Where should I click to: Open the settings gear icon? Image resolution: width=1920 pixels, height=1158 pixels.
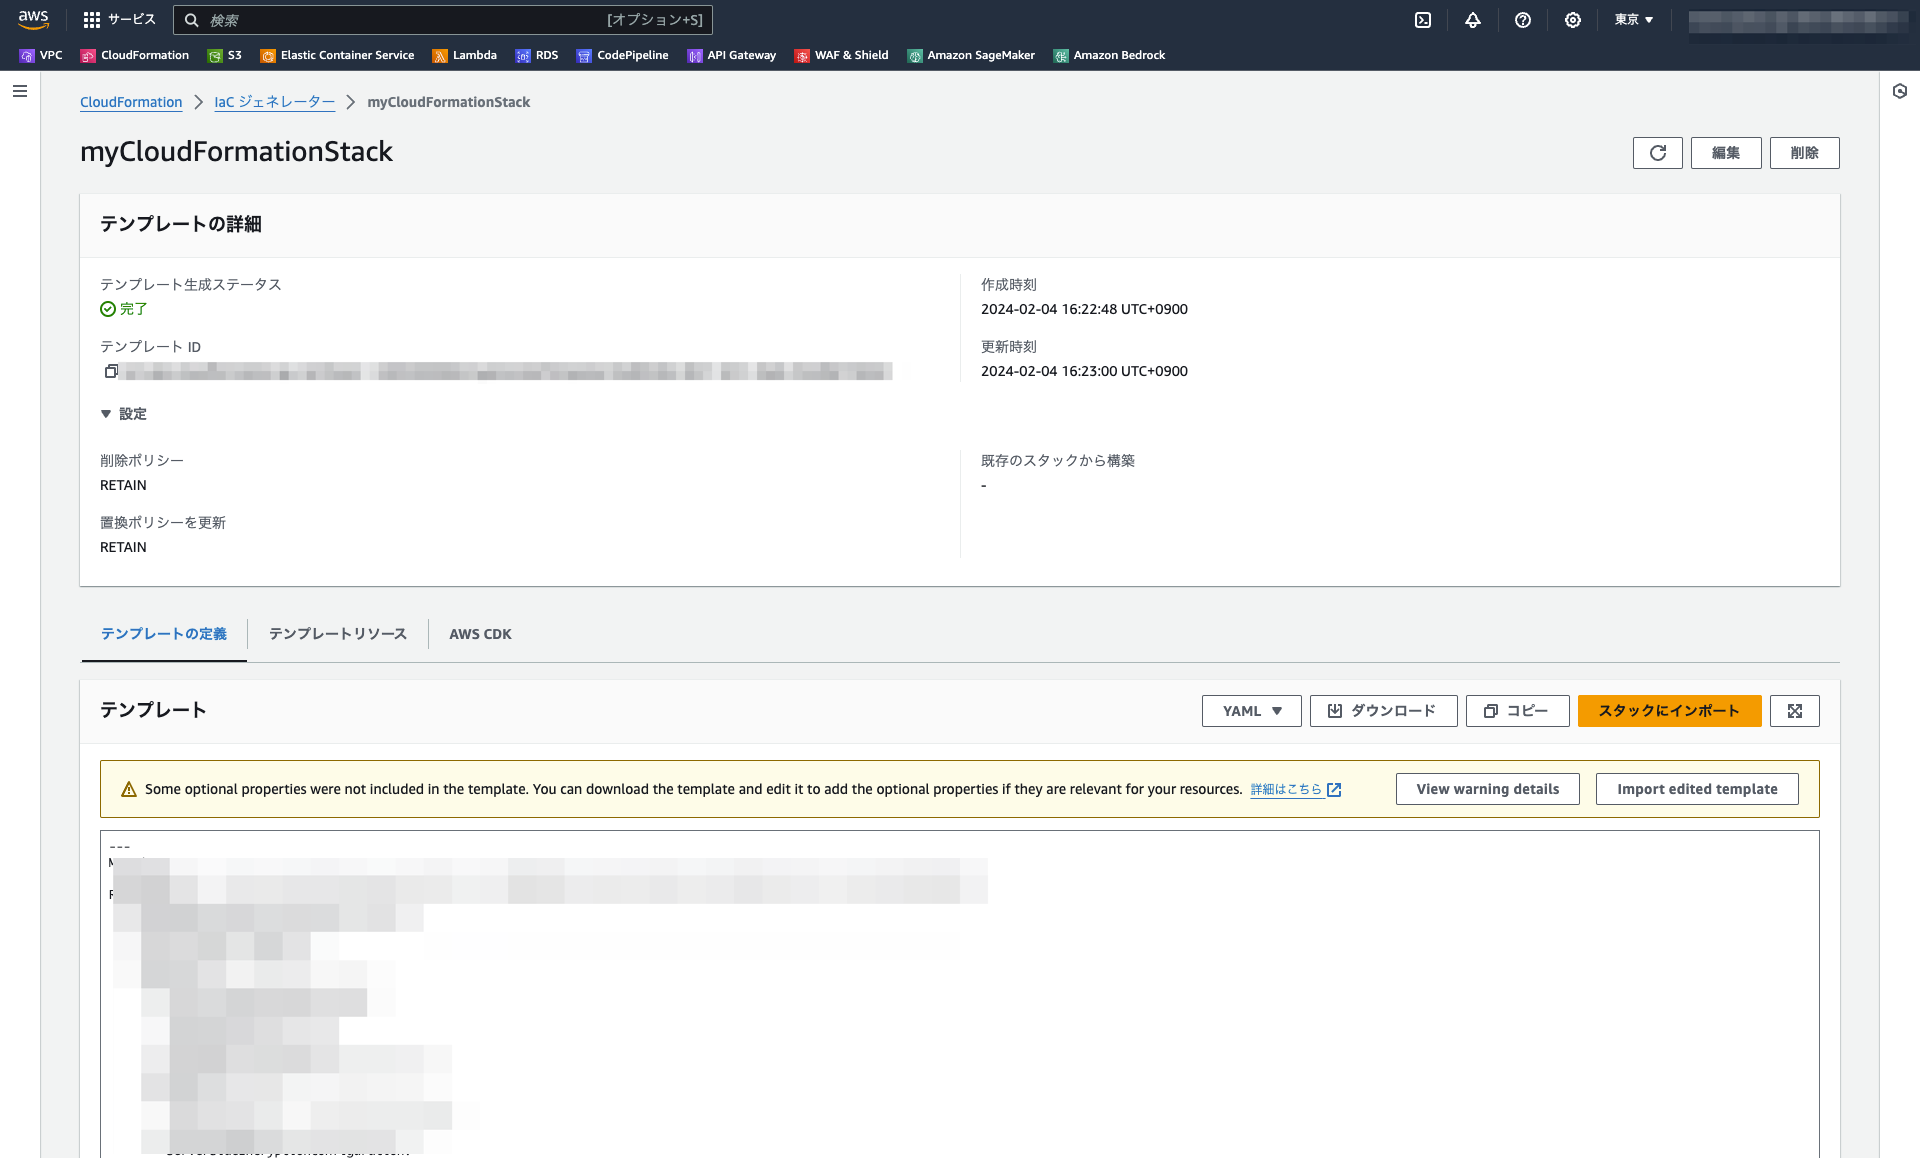1573,20
